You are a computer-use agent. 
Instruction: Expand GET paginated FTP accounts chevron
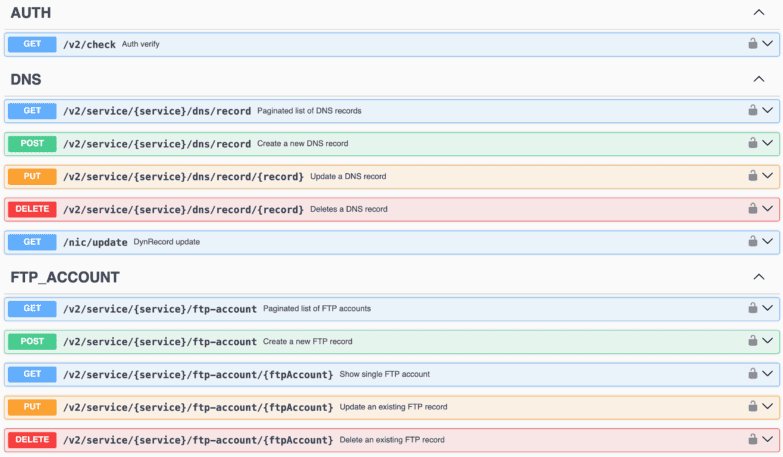click(x=768, y=308)
